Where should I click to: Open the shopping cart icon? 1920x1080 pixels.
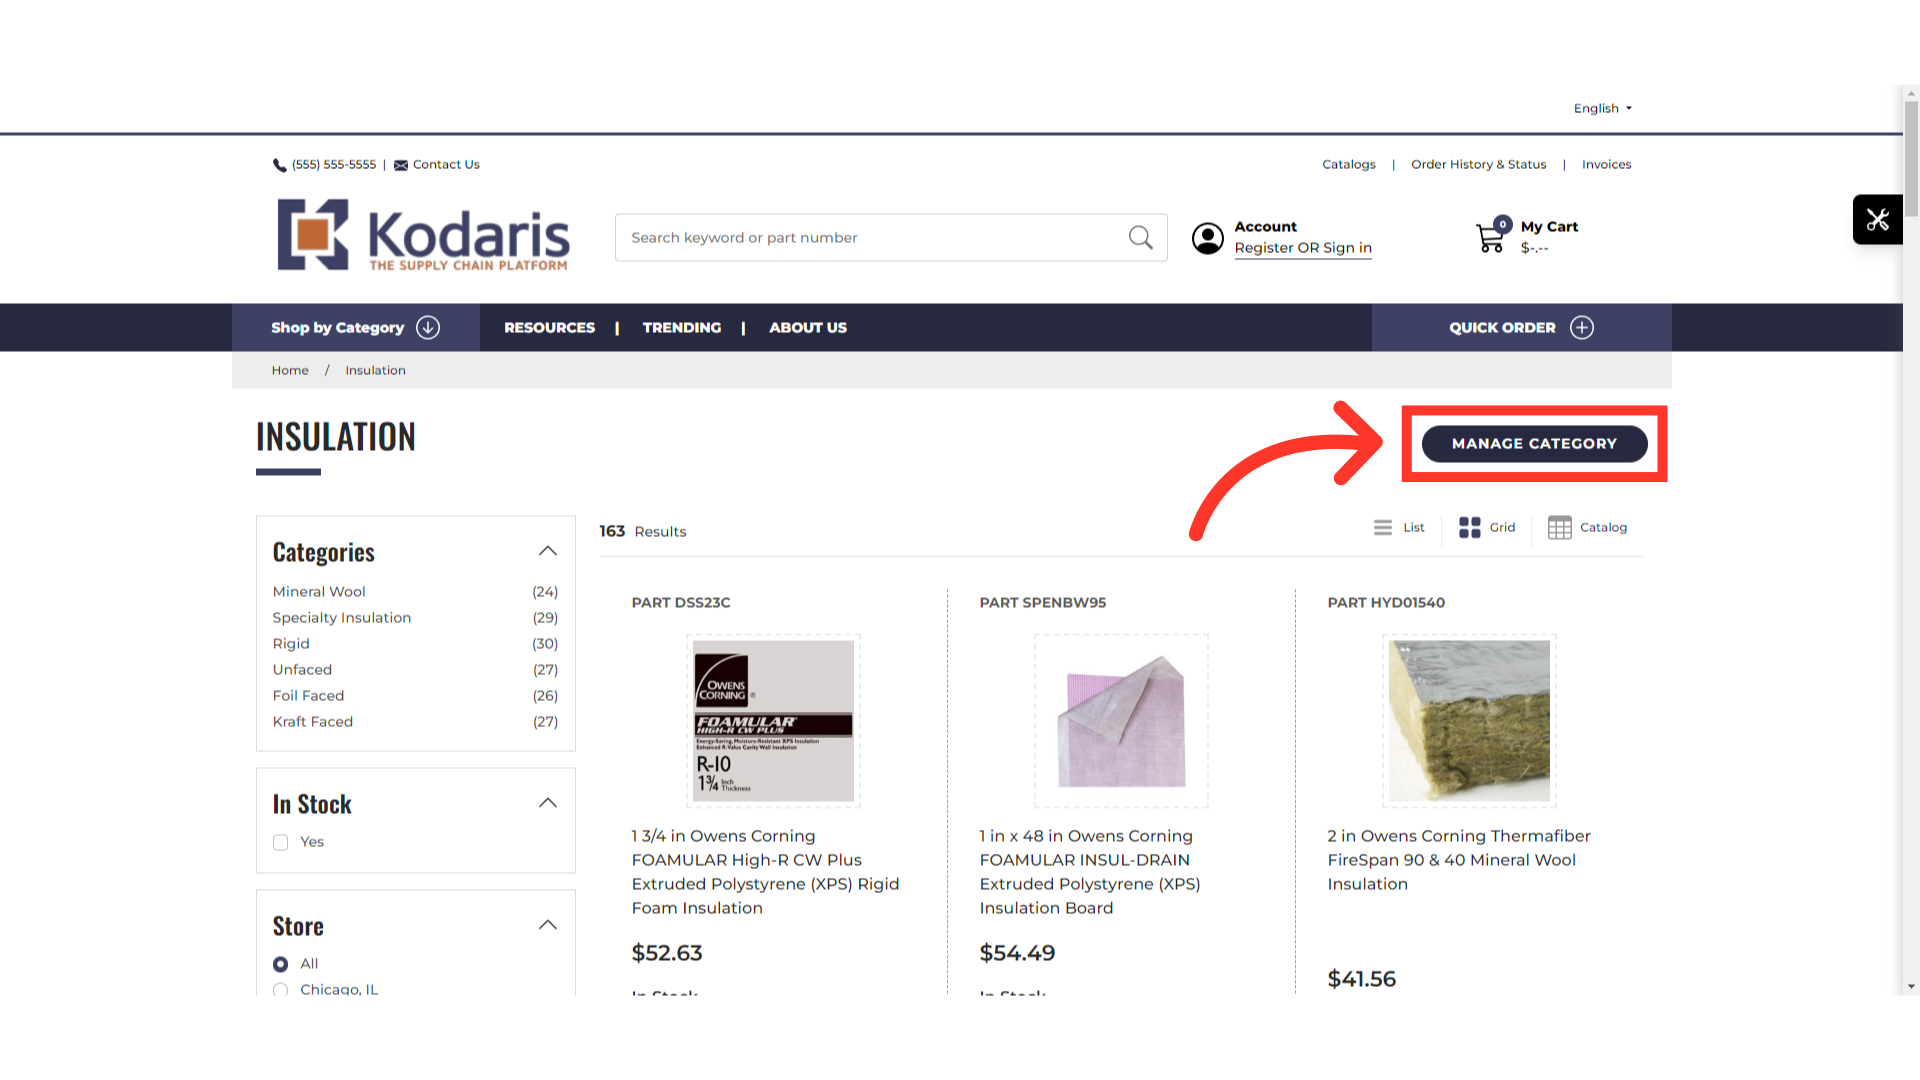(x=1491, y=237)
